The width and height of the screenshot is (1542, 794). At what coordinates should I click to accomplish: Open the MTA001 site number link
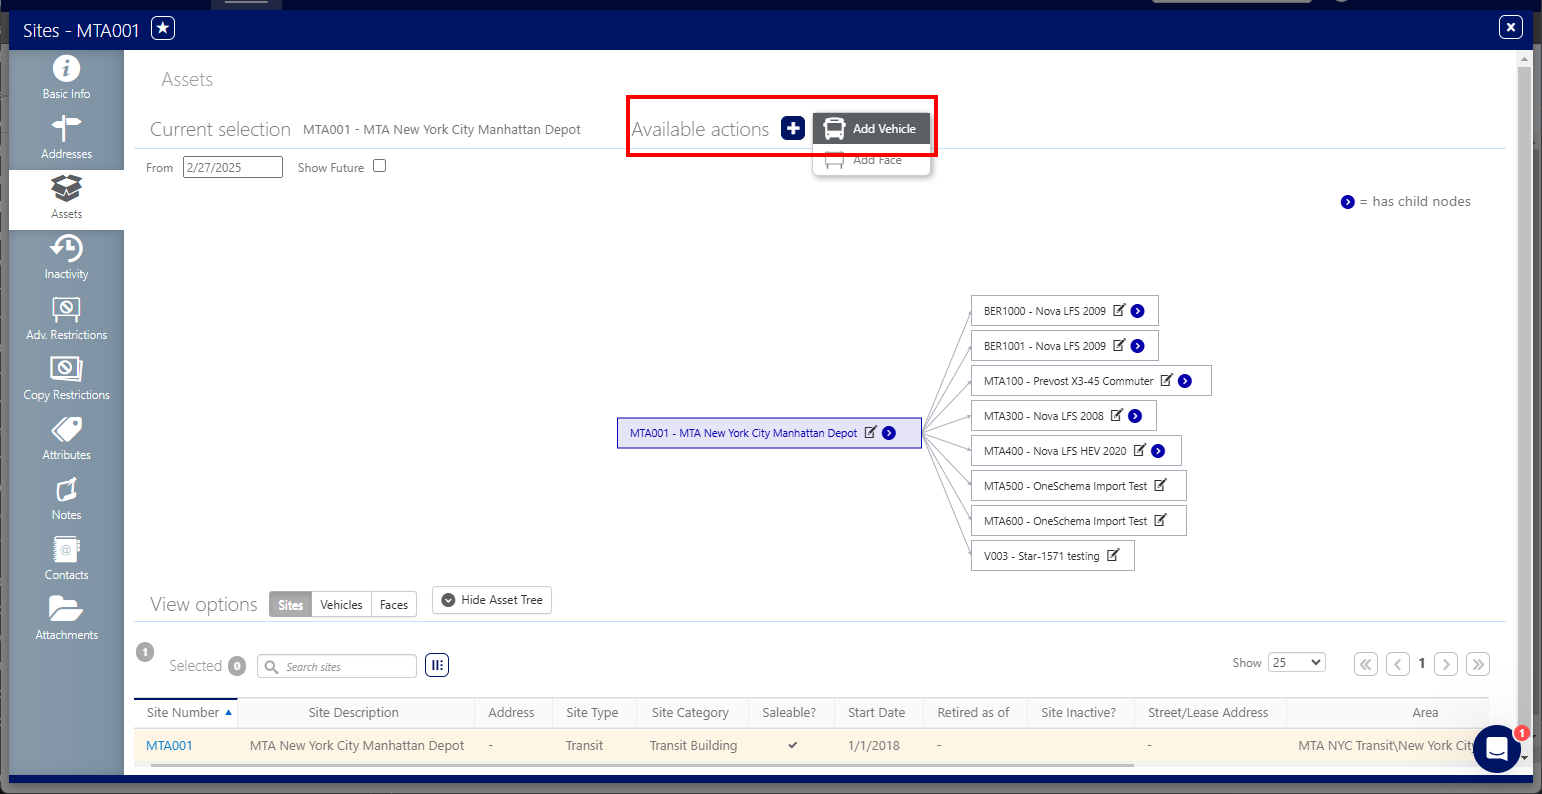(169, 745)
